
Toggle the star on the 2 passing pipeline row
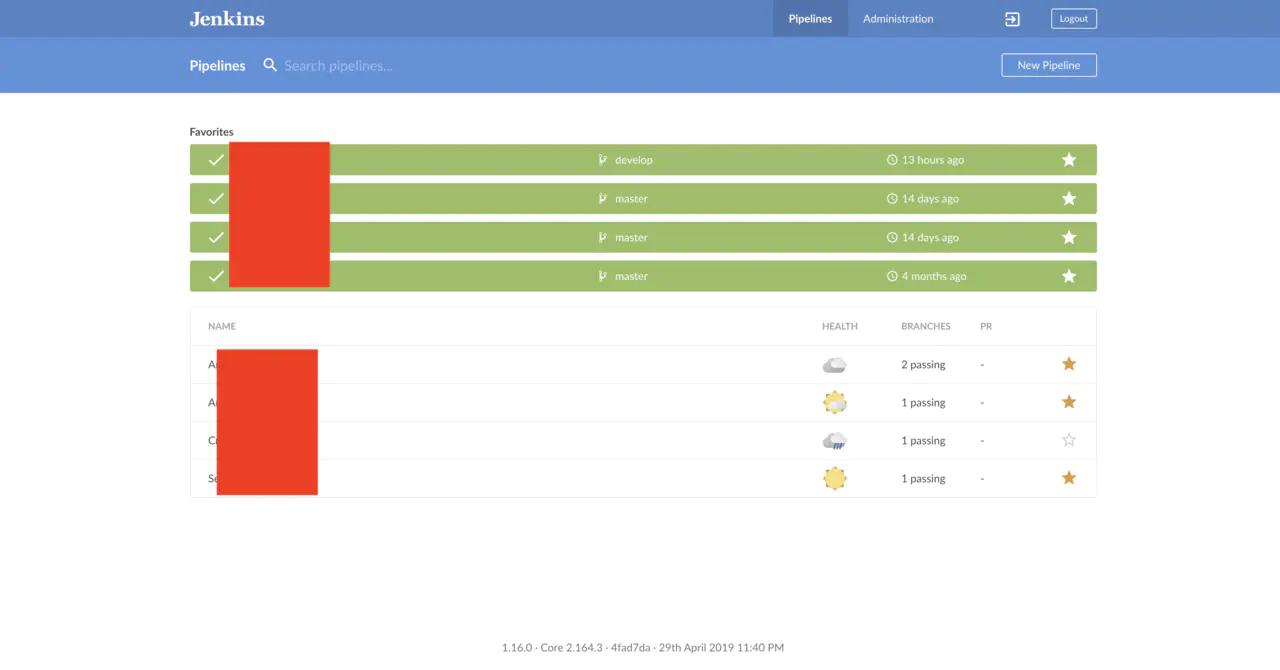click(x=1069, y=364)
